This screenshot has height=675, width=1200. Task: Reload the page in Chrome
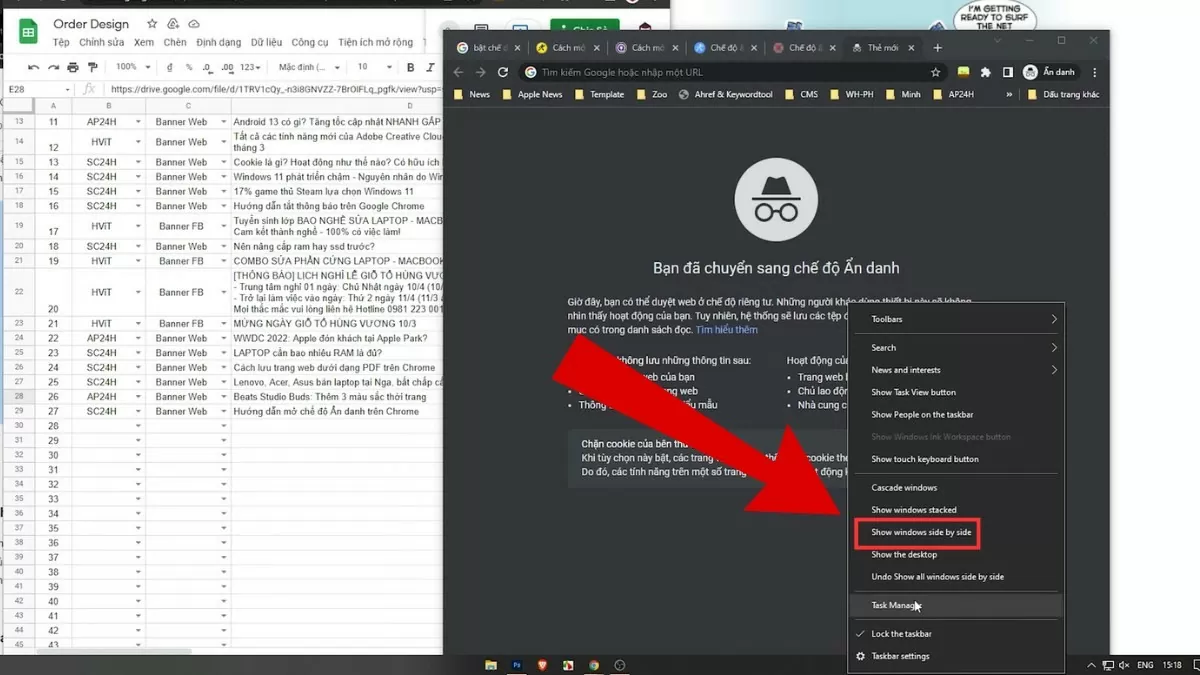point(503,72)
